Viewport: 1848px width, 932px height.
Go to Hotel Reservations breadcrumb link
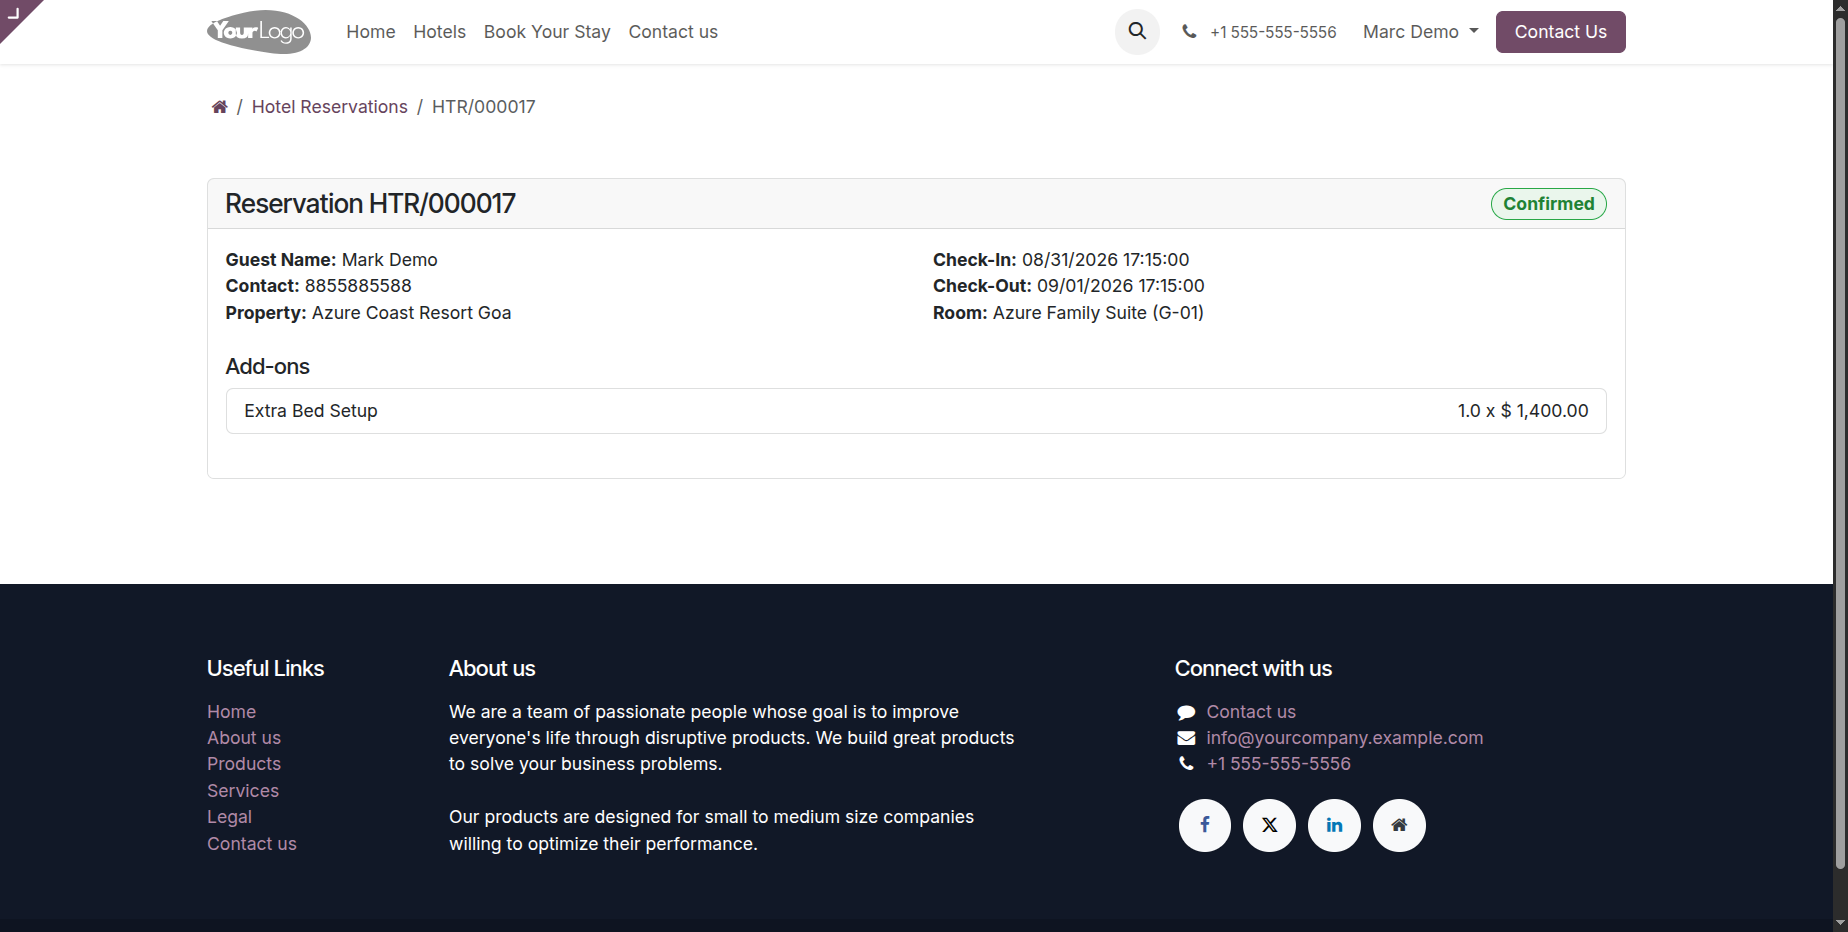330,107
